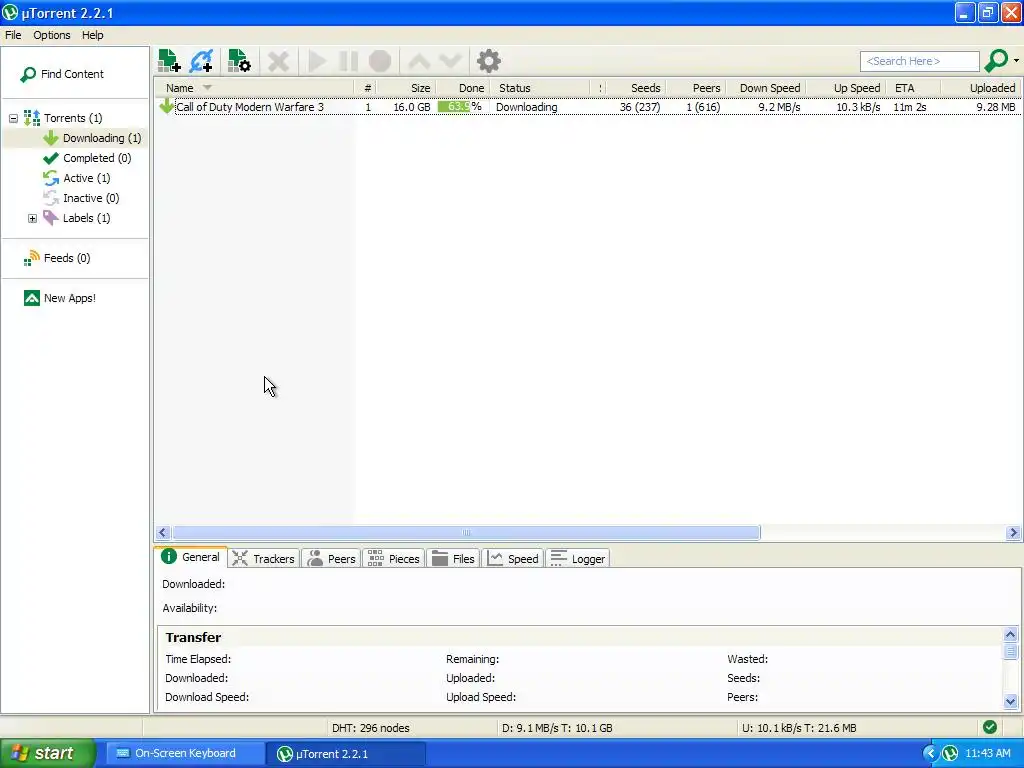This screenshot has height=768, width=1024.
Task: Click the horizontal scrollbar thumb in torrent list
Action: [x=466, y=533]
